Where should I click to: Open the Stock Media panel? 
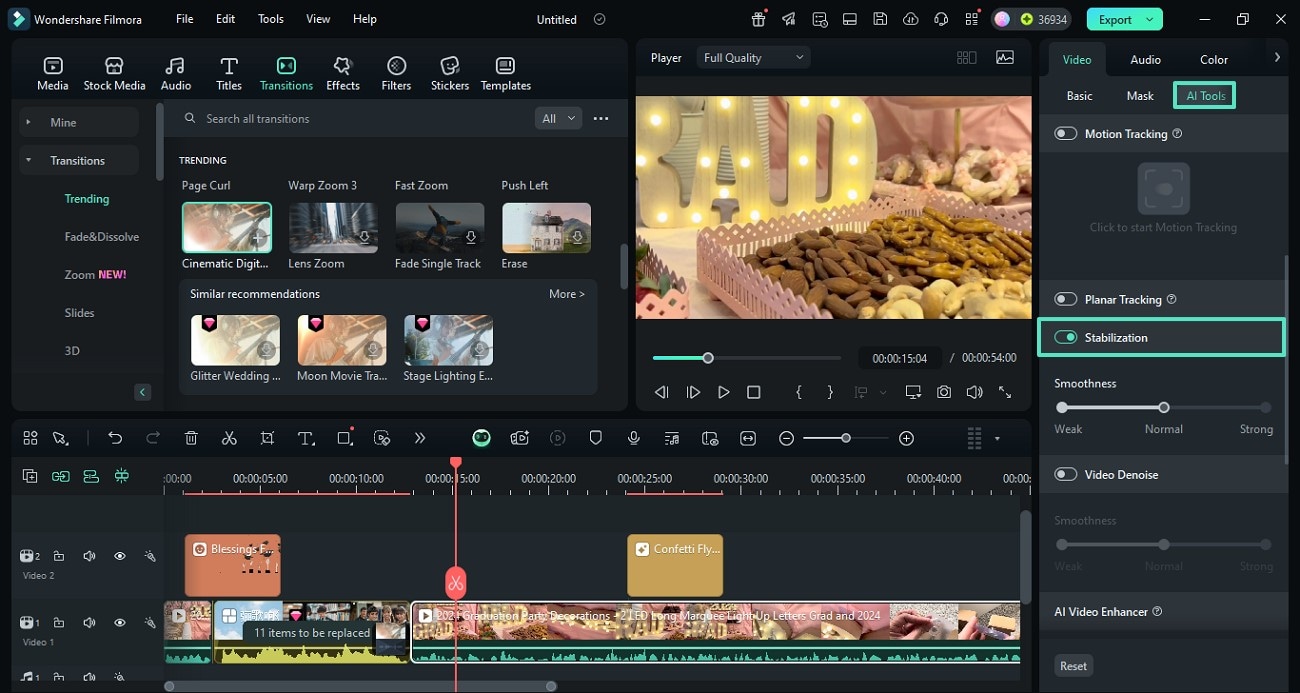[x=114, y=74]
